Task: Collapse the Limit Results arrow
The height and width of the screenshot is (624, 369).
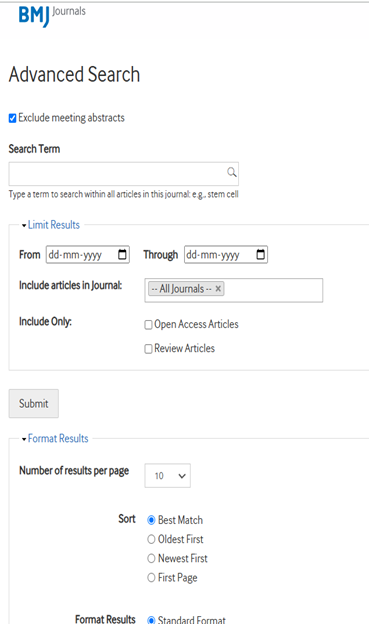Action: click(x=24, y=226)
